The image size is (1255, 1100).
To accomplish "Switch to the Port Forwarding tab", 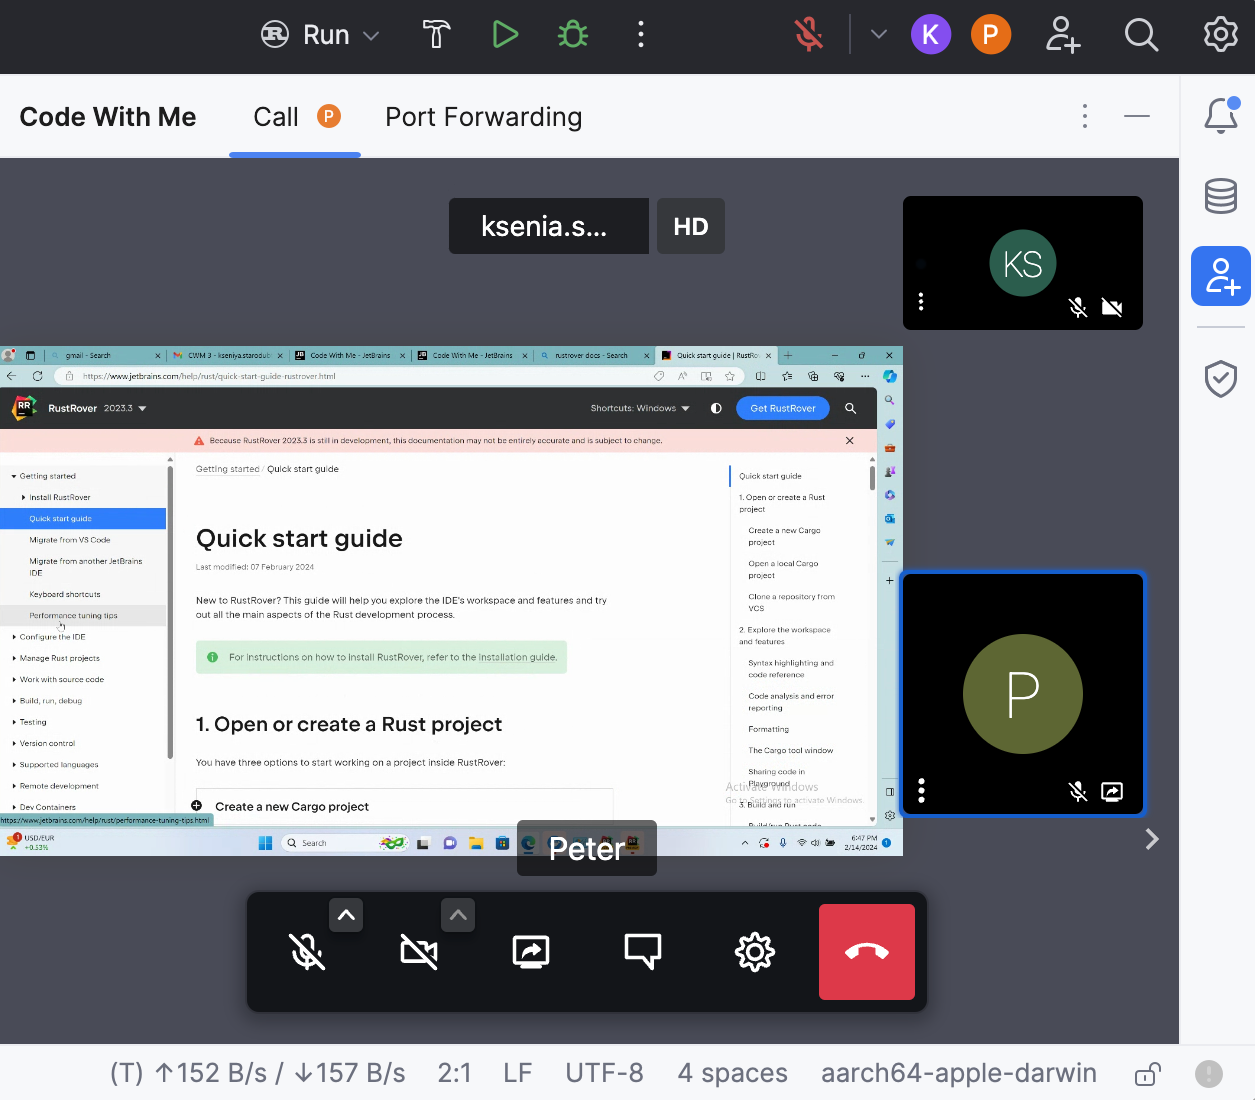I will (x=483, y=117).
